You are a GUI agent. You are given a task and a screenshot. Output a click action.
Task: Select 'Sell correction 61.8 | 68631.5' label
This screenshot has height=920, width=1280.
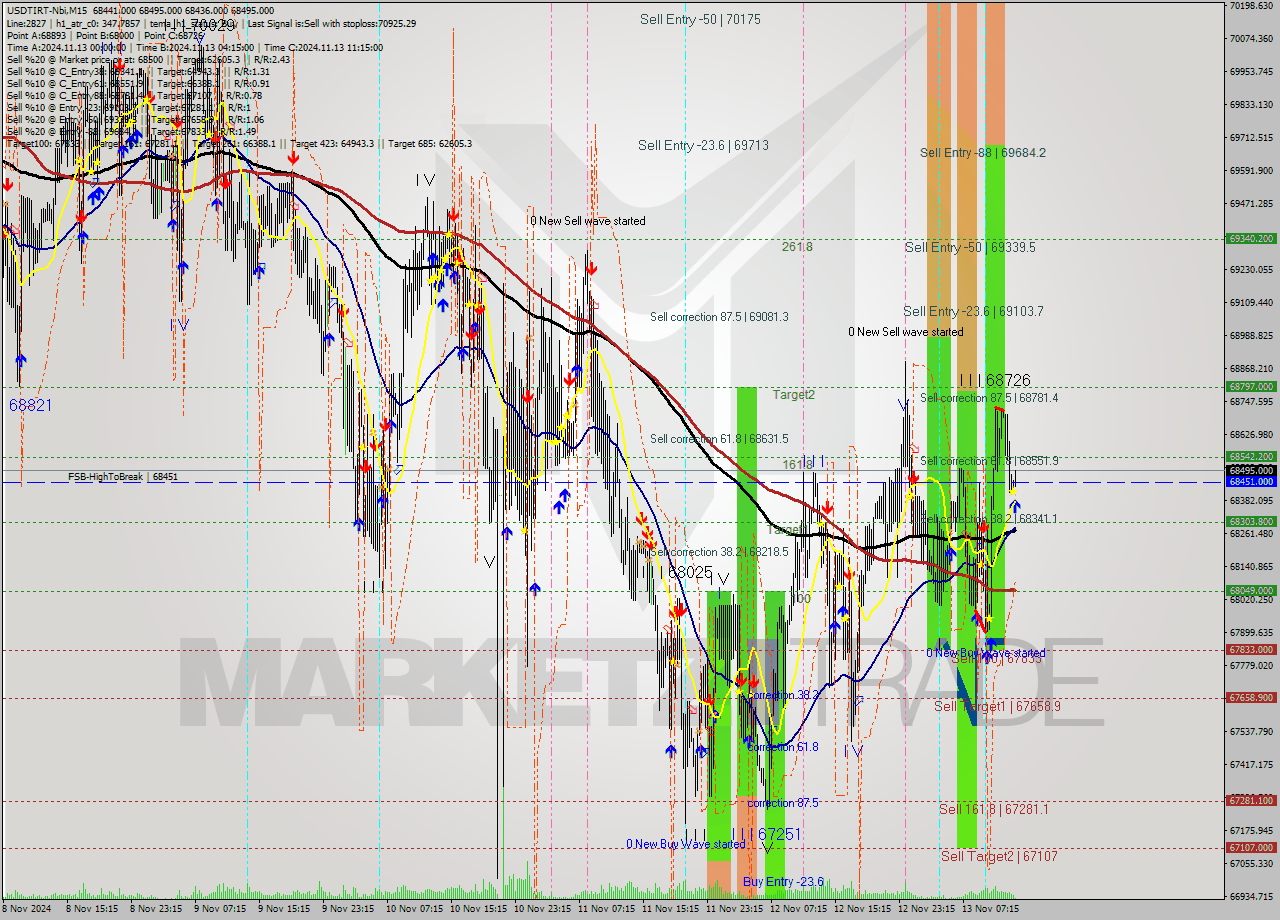coord(719,439)
